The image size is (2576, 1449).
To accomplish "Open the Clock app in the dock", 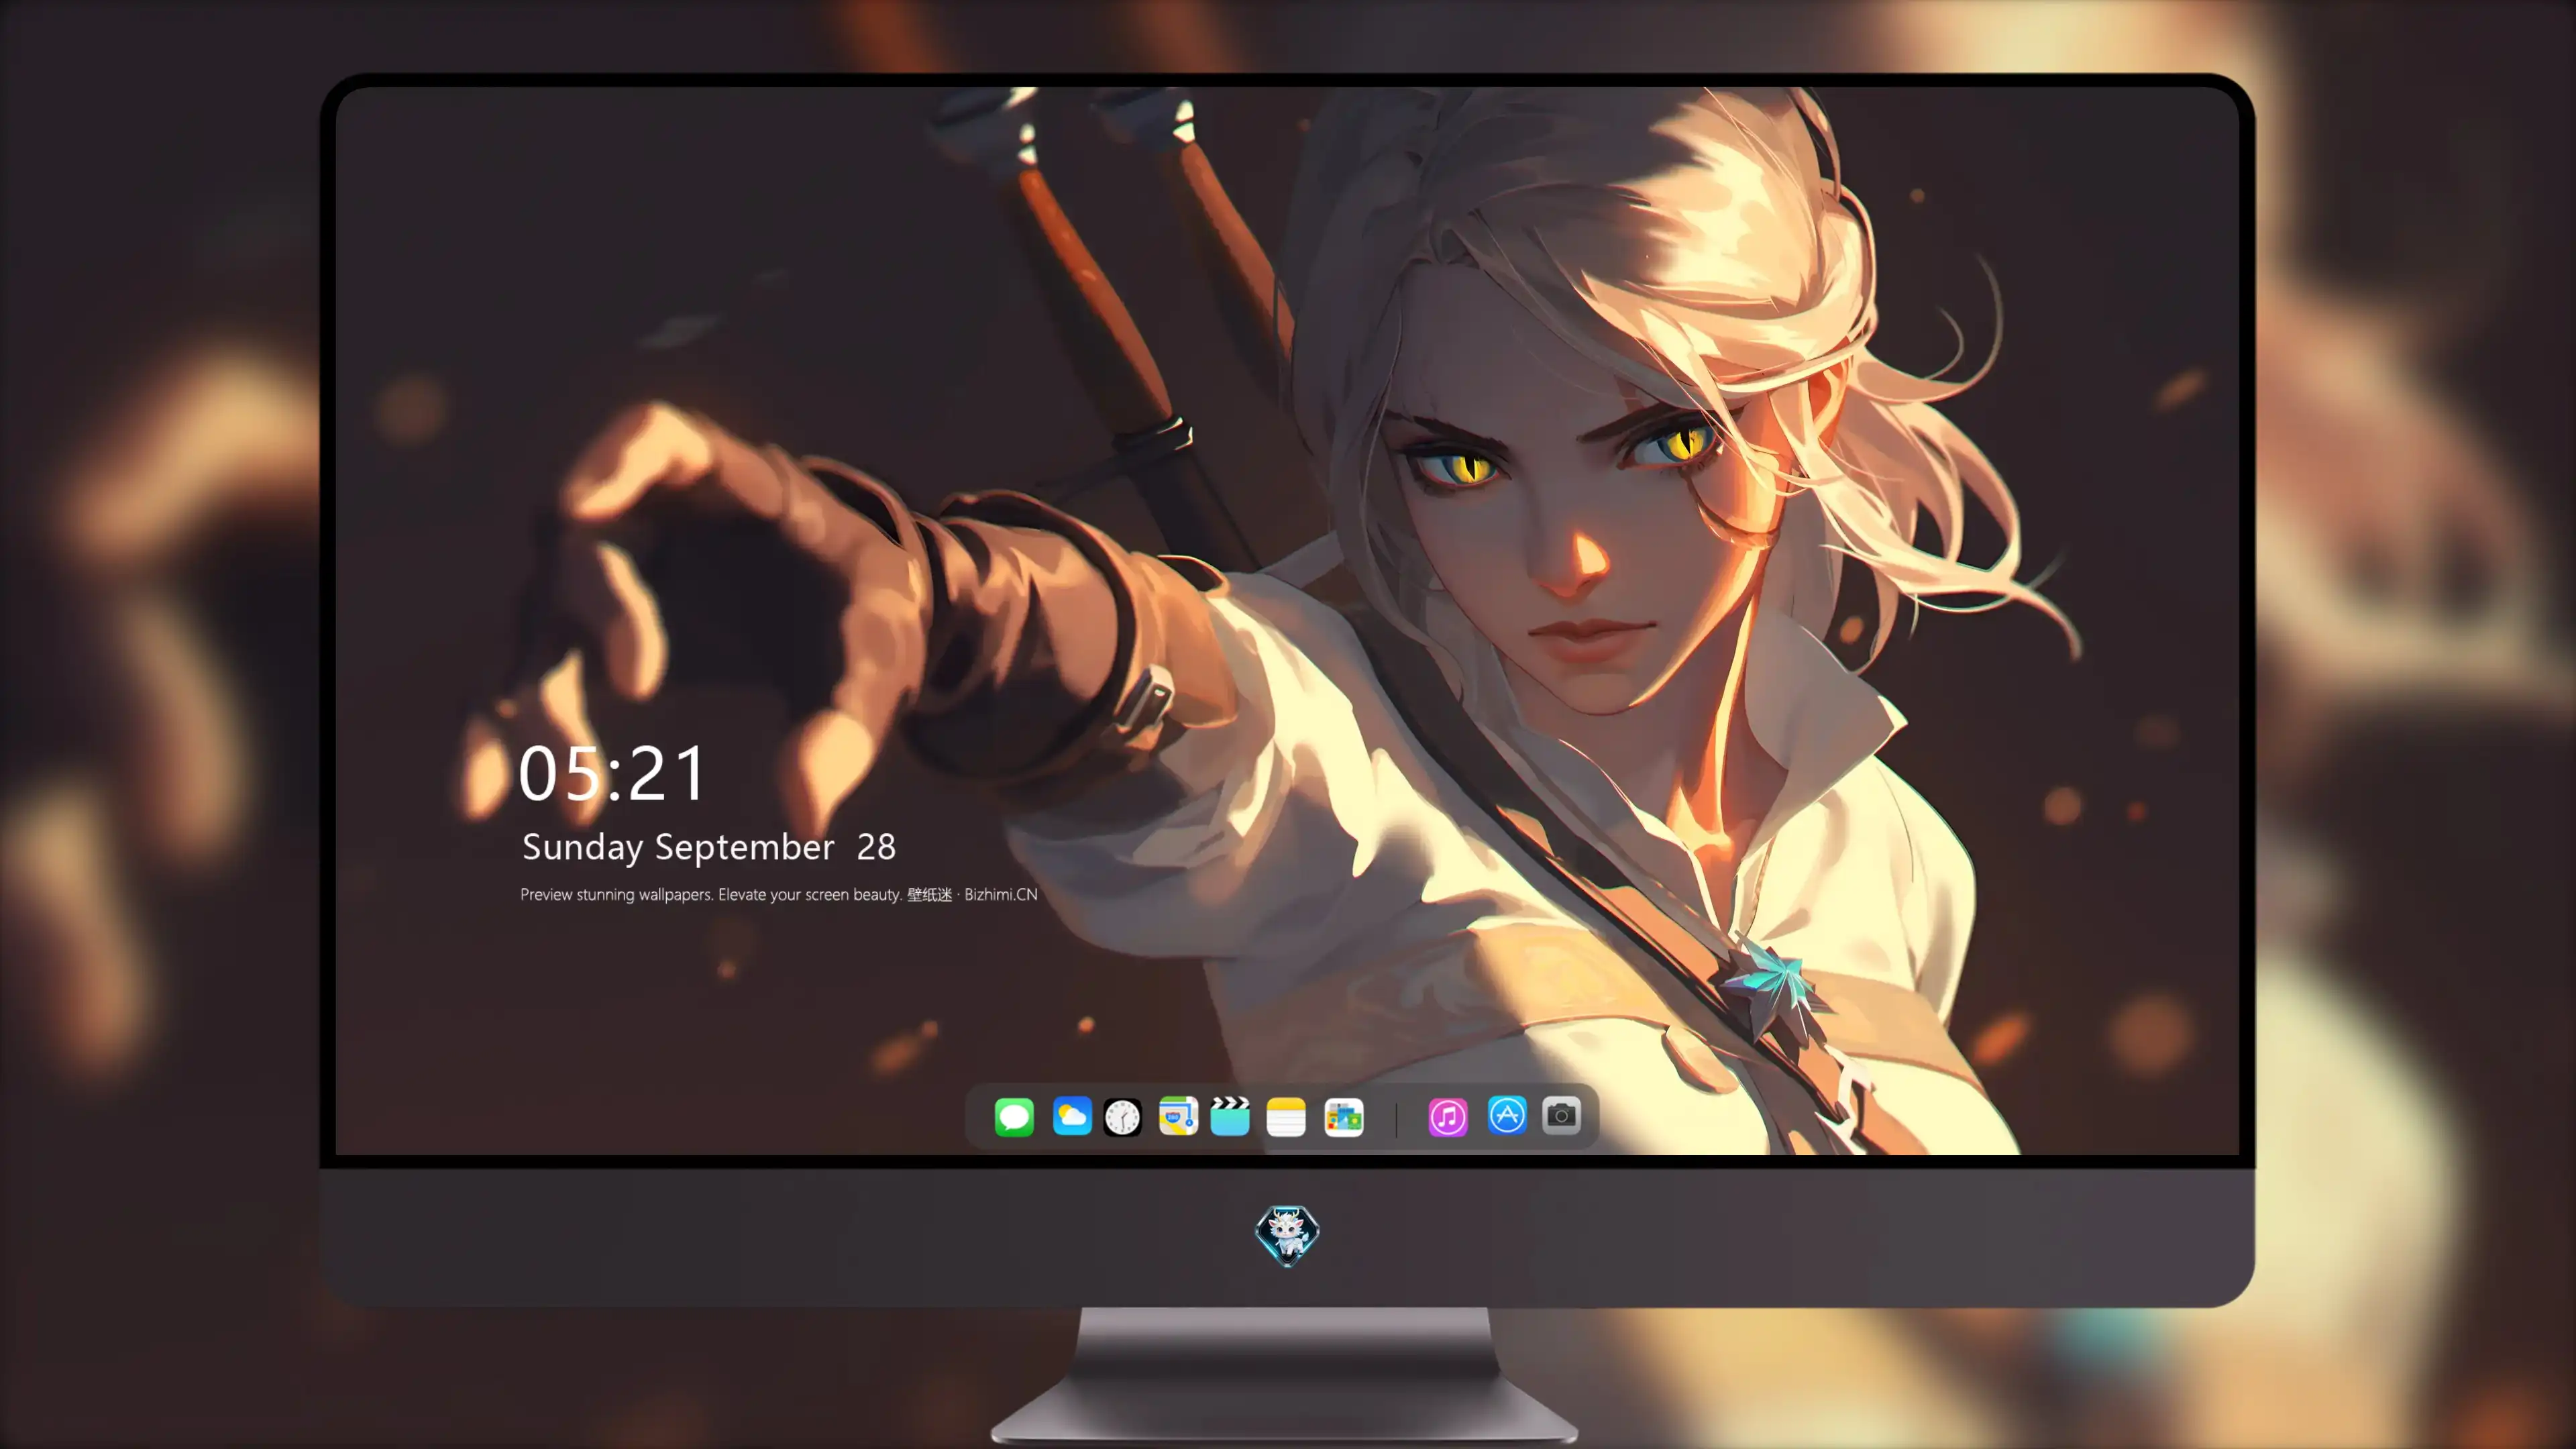I will point(1122,1117).
